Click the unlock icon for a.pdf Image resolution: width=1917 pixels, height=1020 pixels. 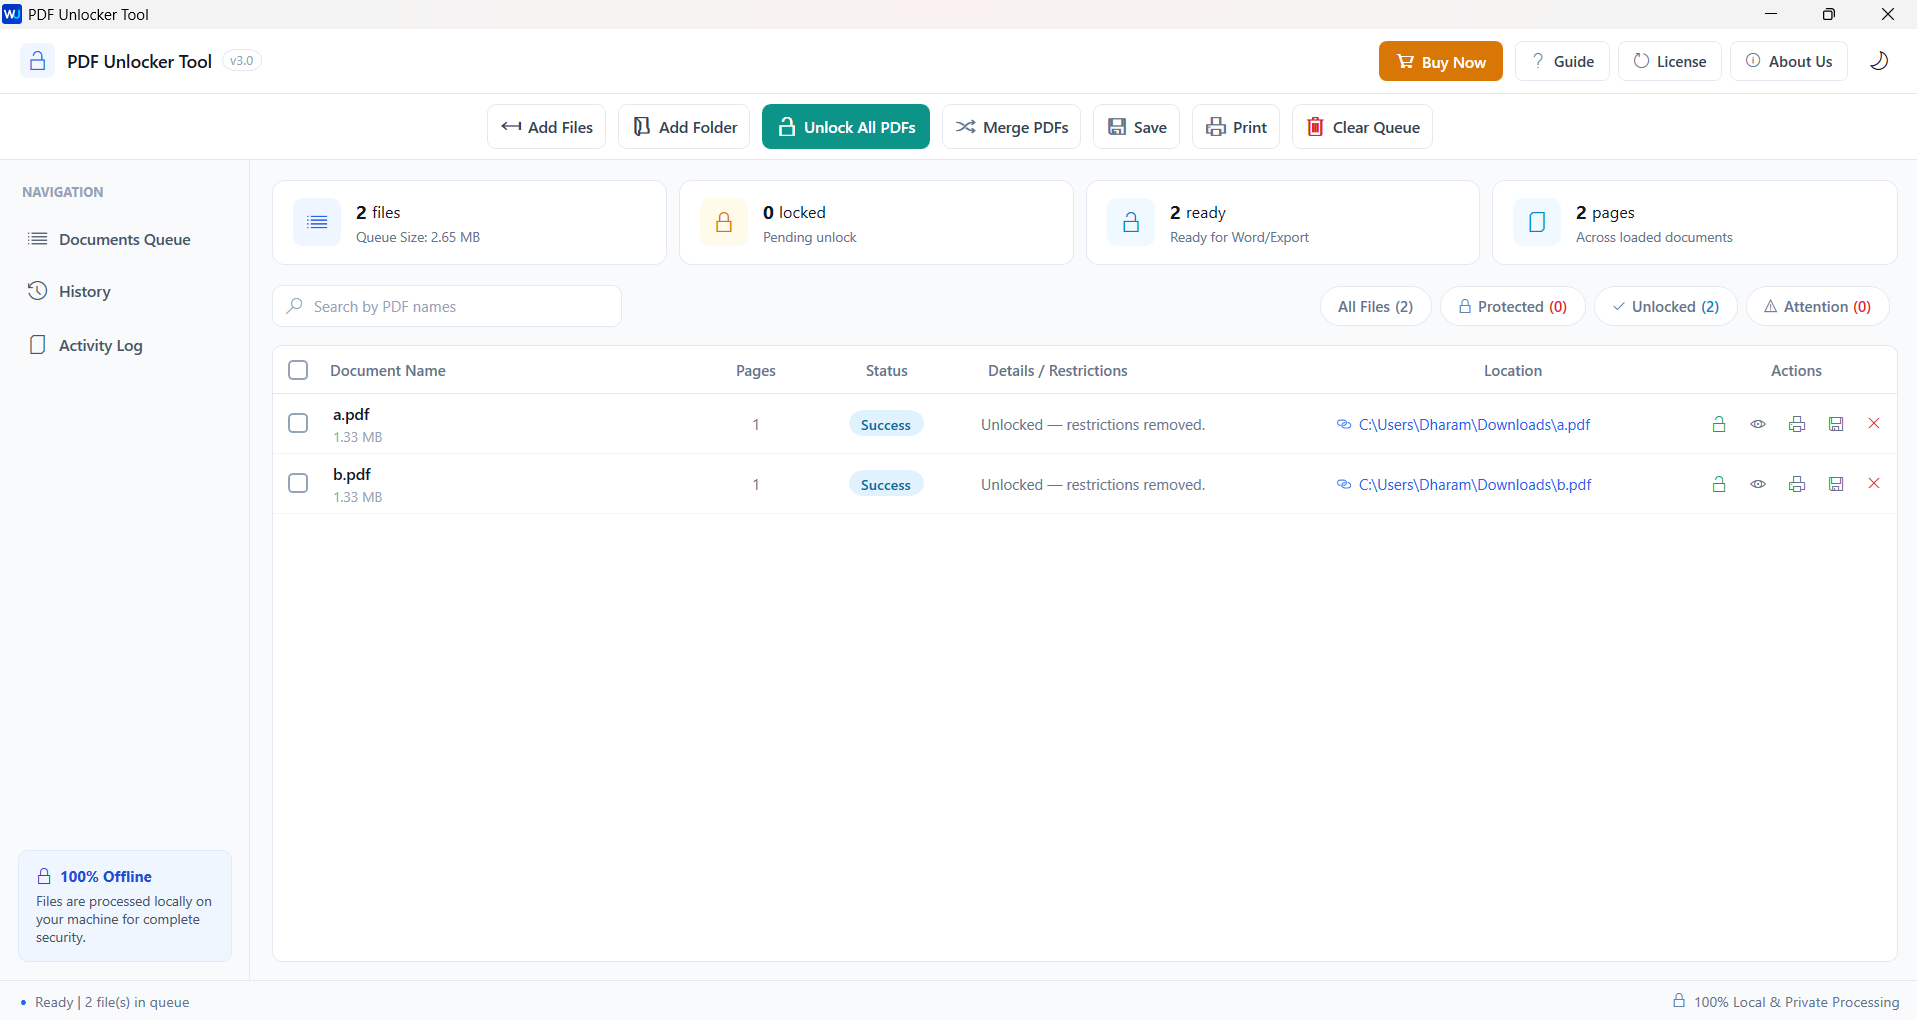pos(1719,424)
